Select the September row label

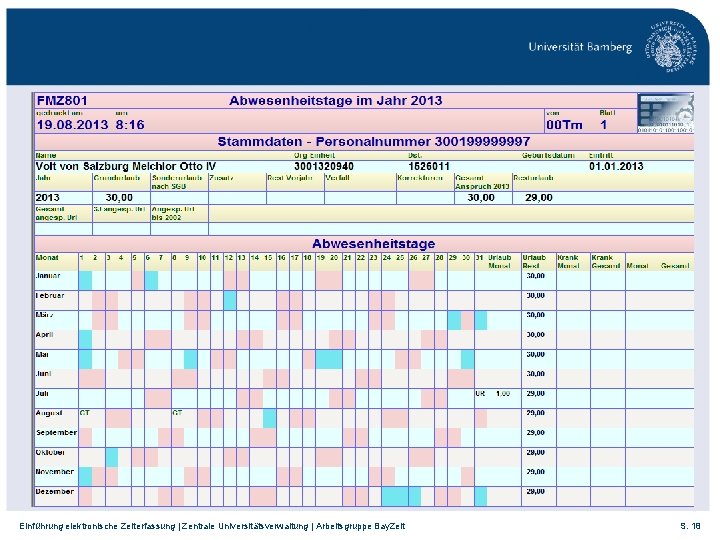[x=56, y=433]
